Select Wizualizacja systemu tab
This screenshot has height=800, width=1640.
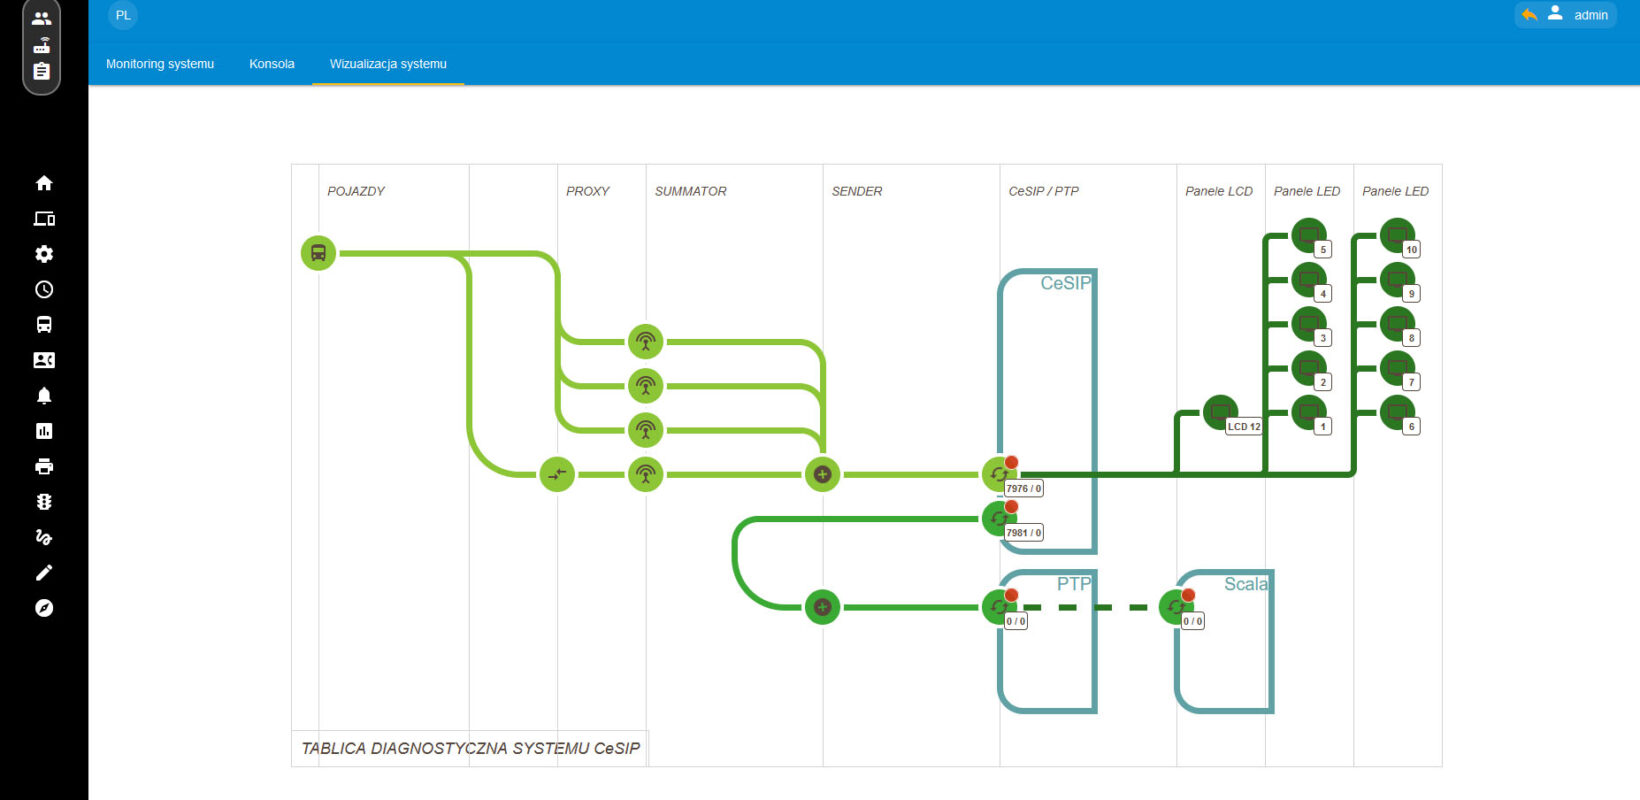[x=388, y=64]
